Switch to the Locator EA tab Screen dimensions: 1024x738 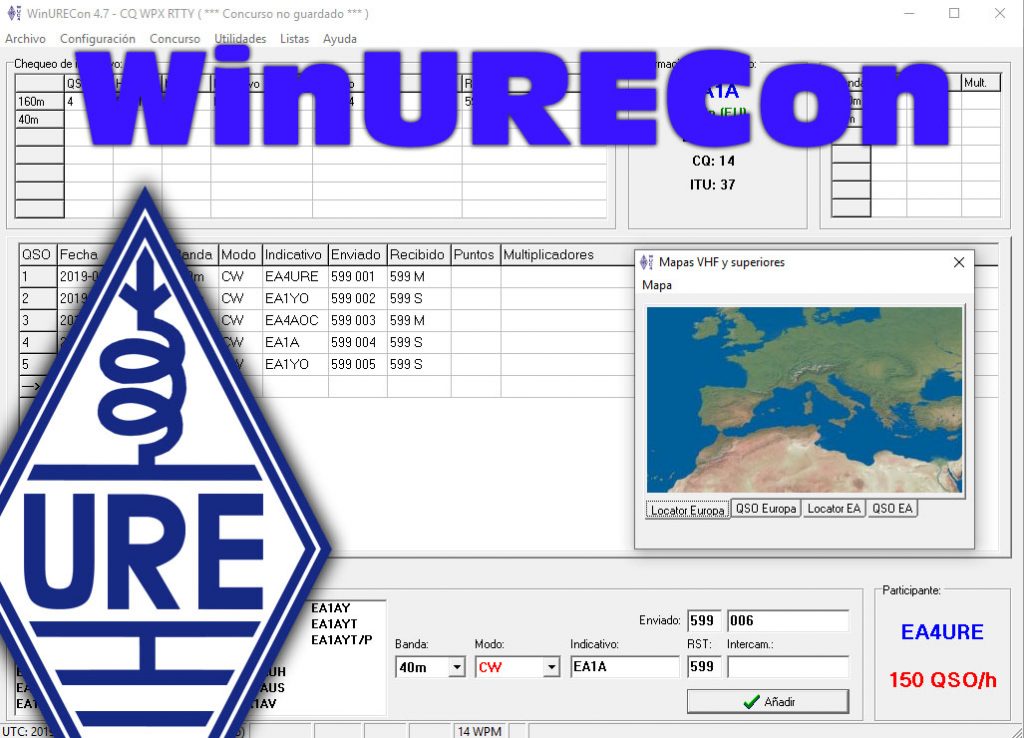point(834,508)
